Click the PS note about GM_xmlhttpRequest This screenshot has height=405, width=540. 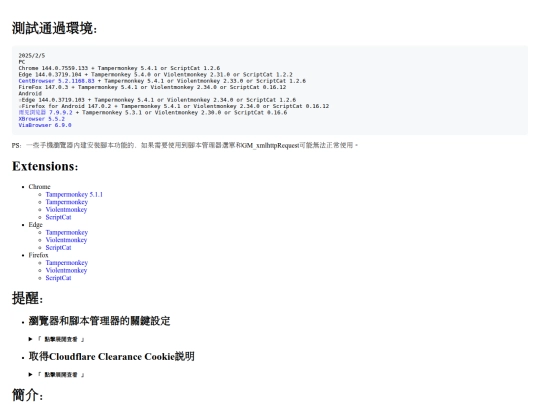(x=185, y=145)
